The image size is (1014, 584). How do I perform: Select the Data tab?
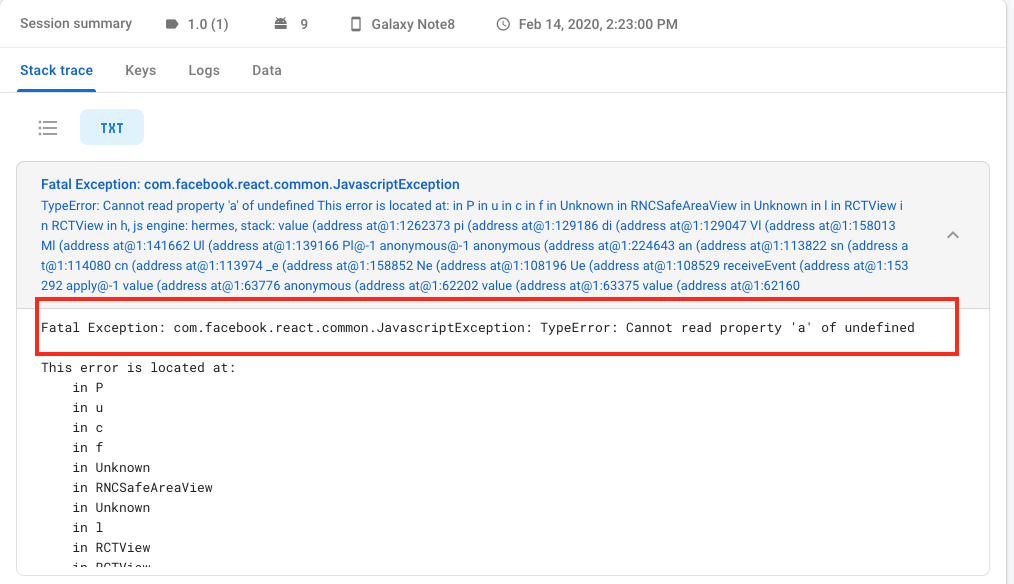click(x=267, y=71)
